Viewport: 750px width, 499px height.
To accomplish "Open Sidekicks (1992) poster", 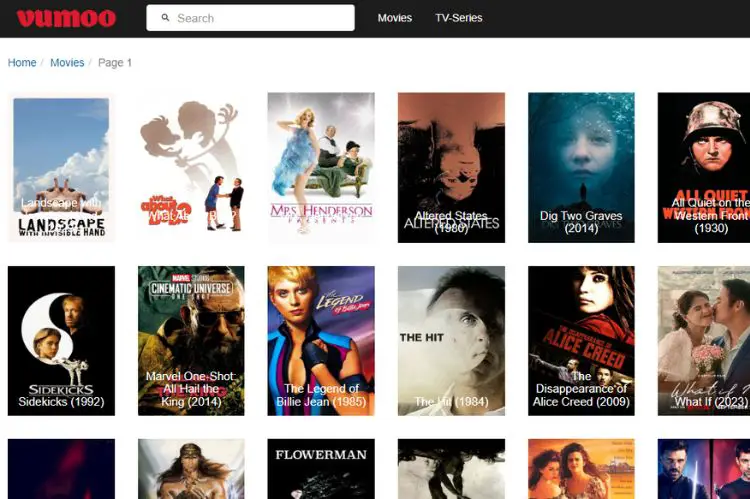I will (x=61, y=341).
